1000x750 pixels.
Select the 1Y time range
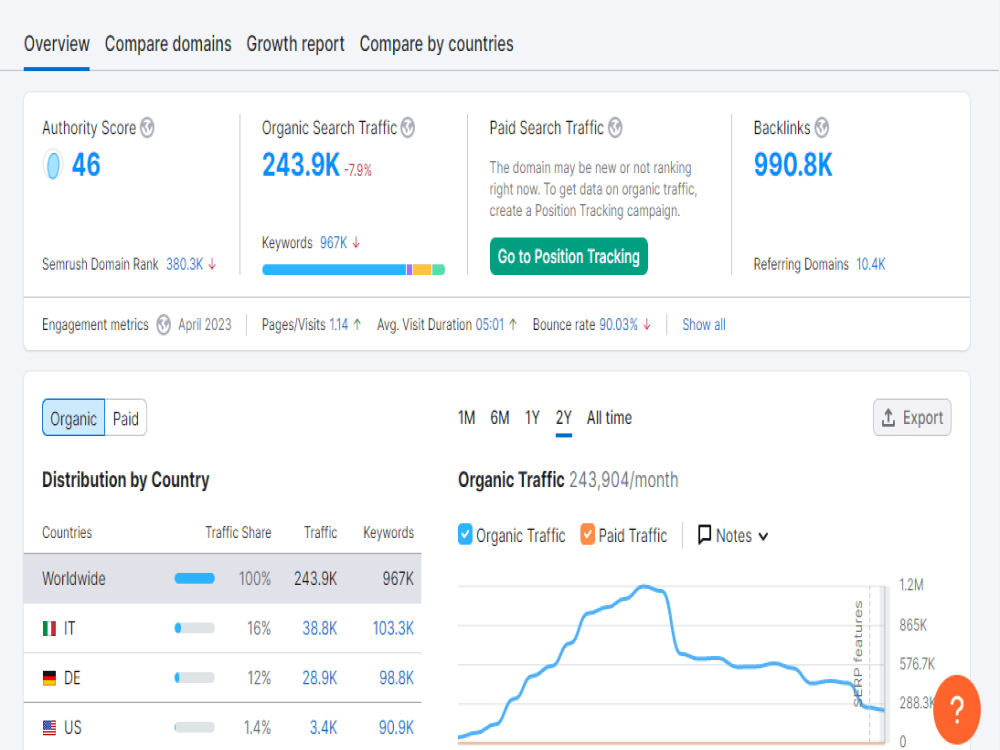(533, 418)
